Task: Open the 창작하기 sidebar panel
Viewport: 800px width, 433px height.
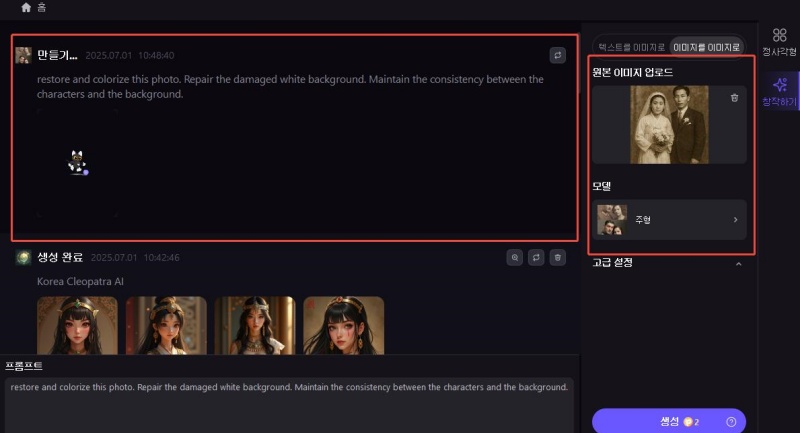Action: [x=779, y=92]
